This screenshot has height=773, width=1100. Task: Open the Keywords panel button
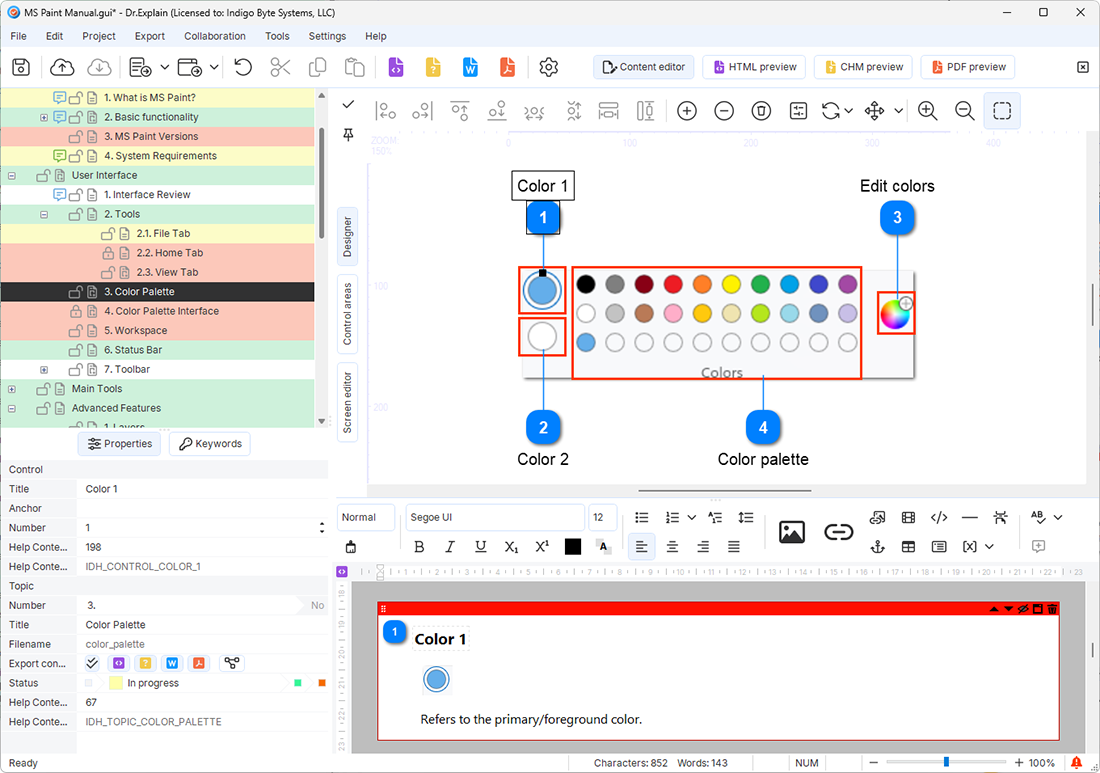210,443
